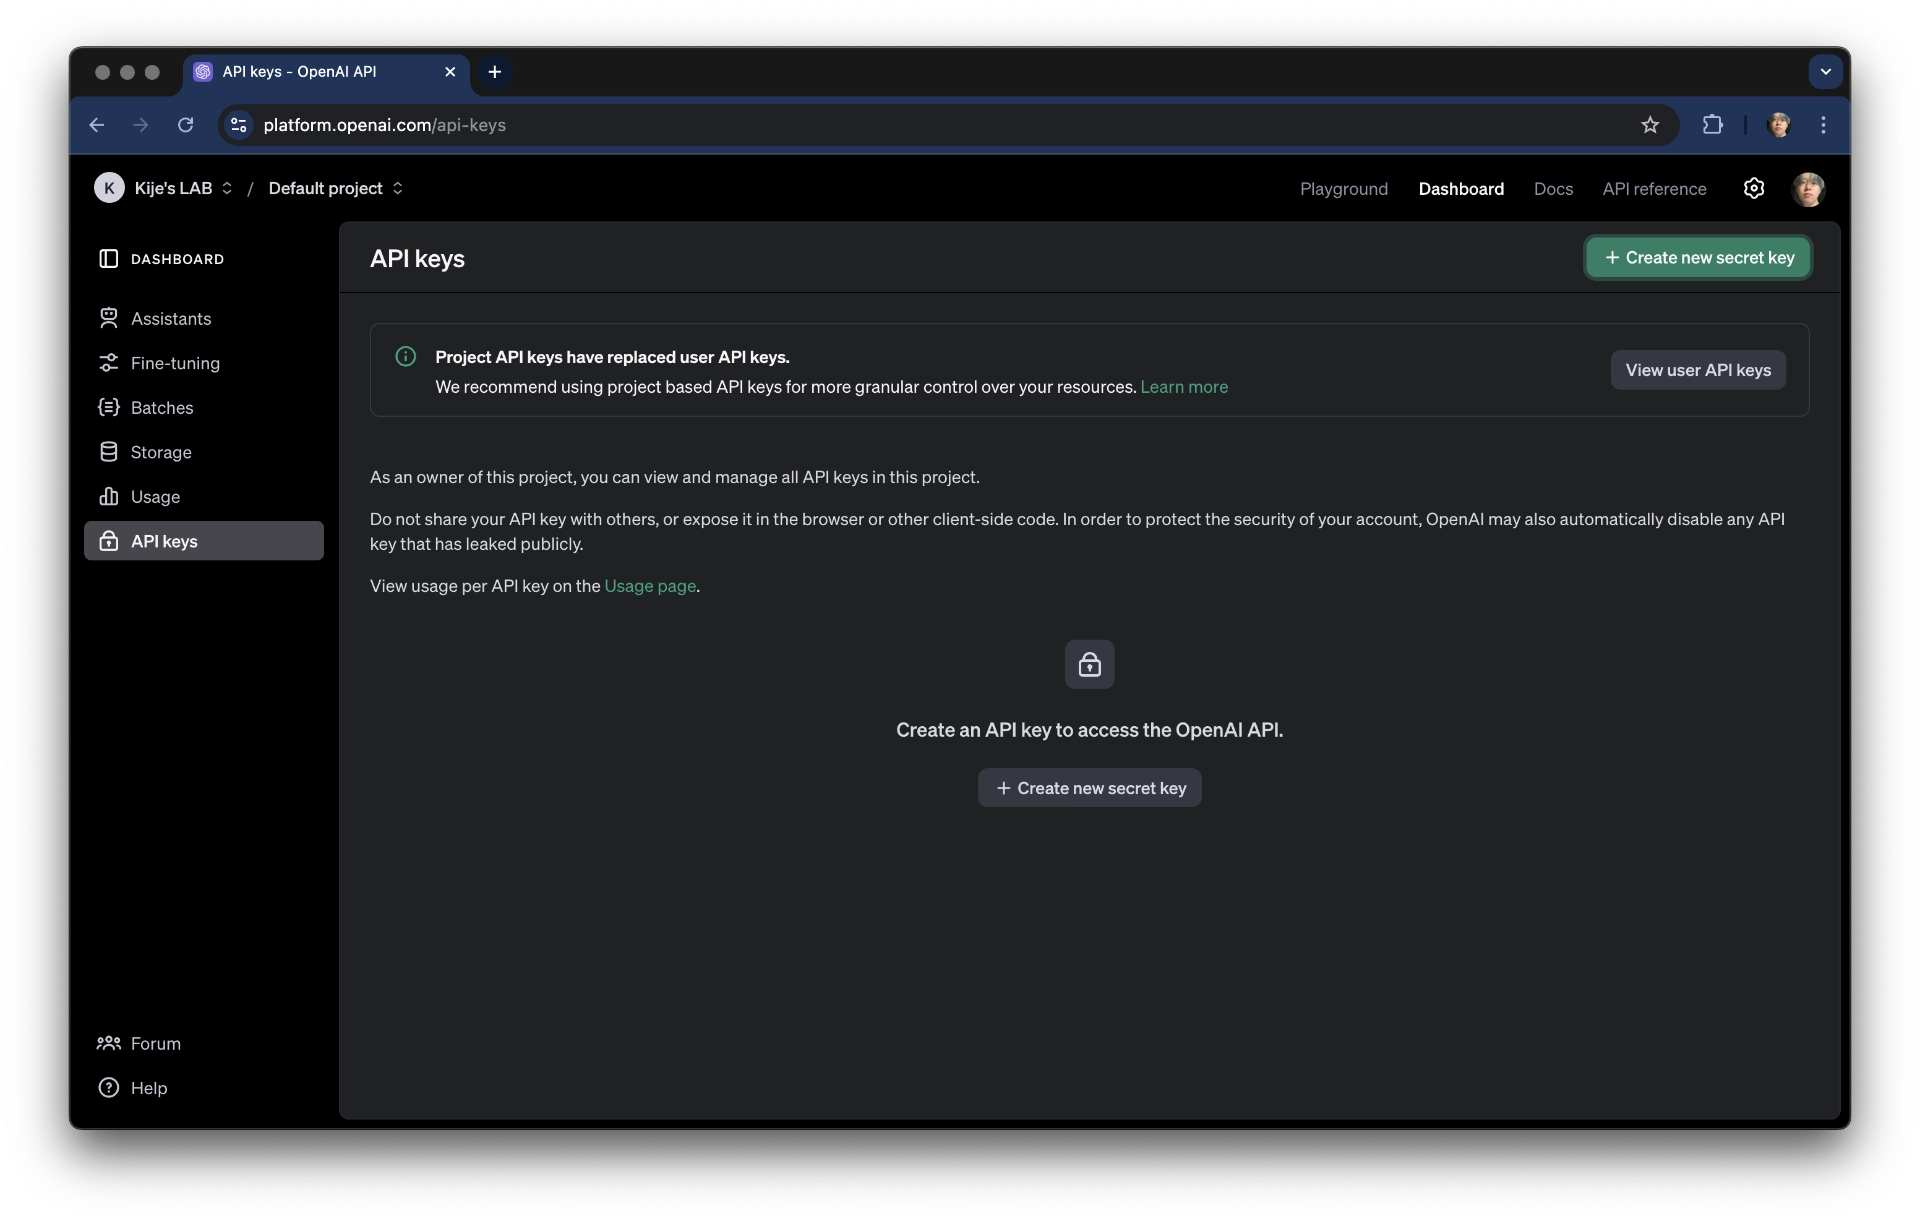Open the Help section

coord(150,1088)
